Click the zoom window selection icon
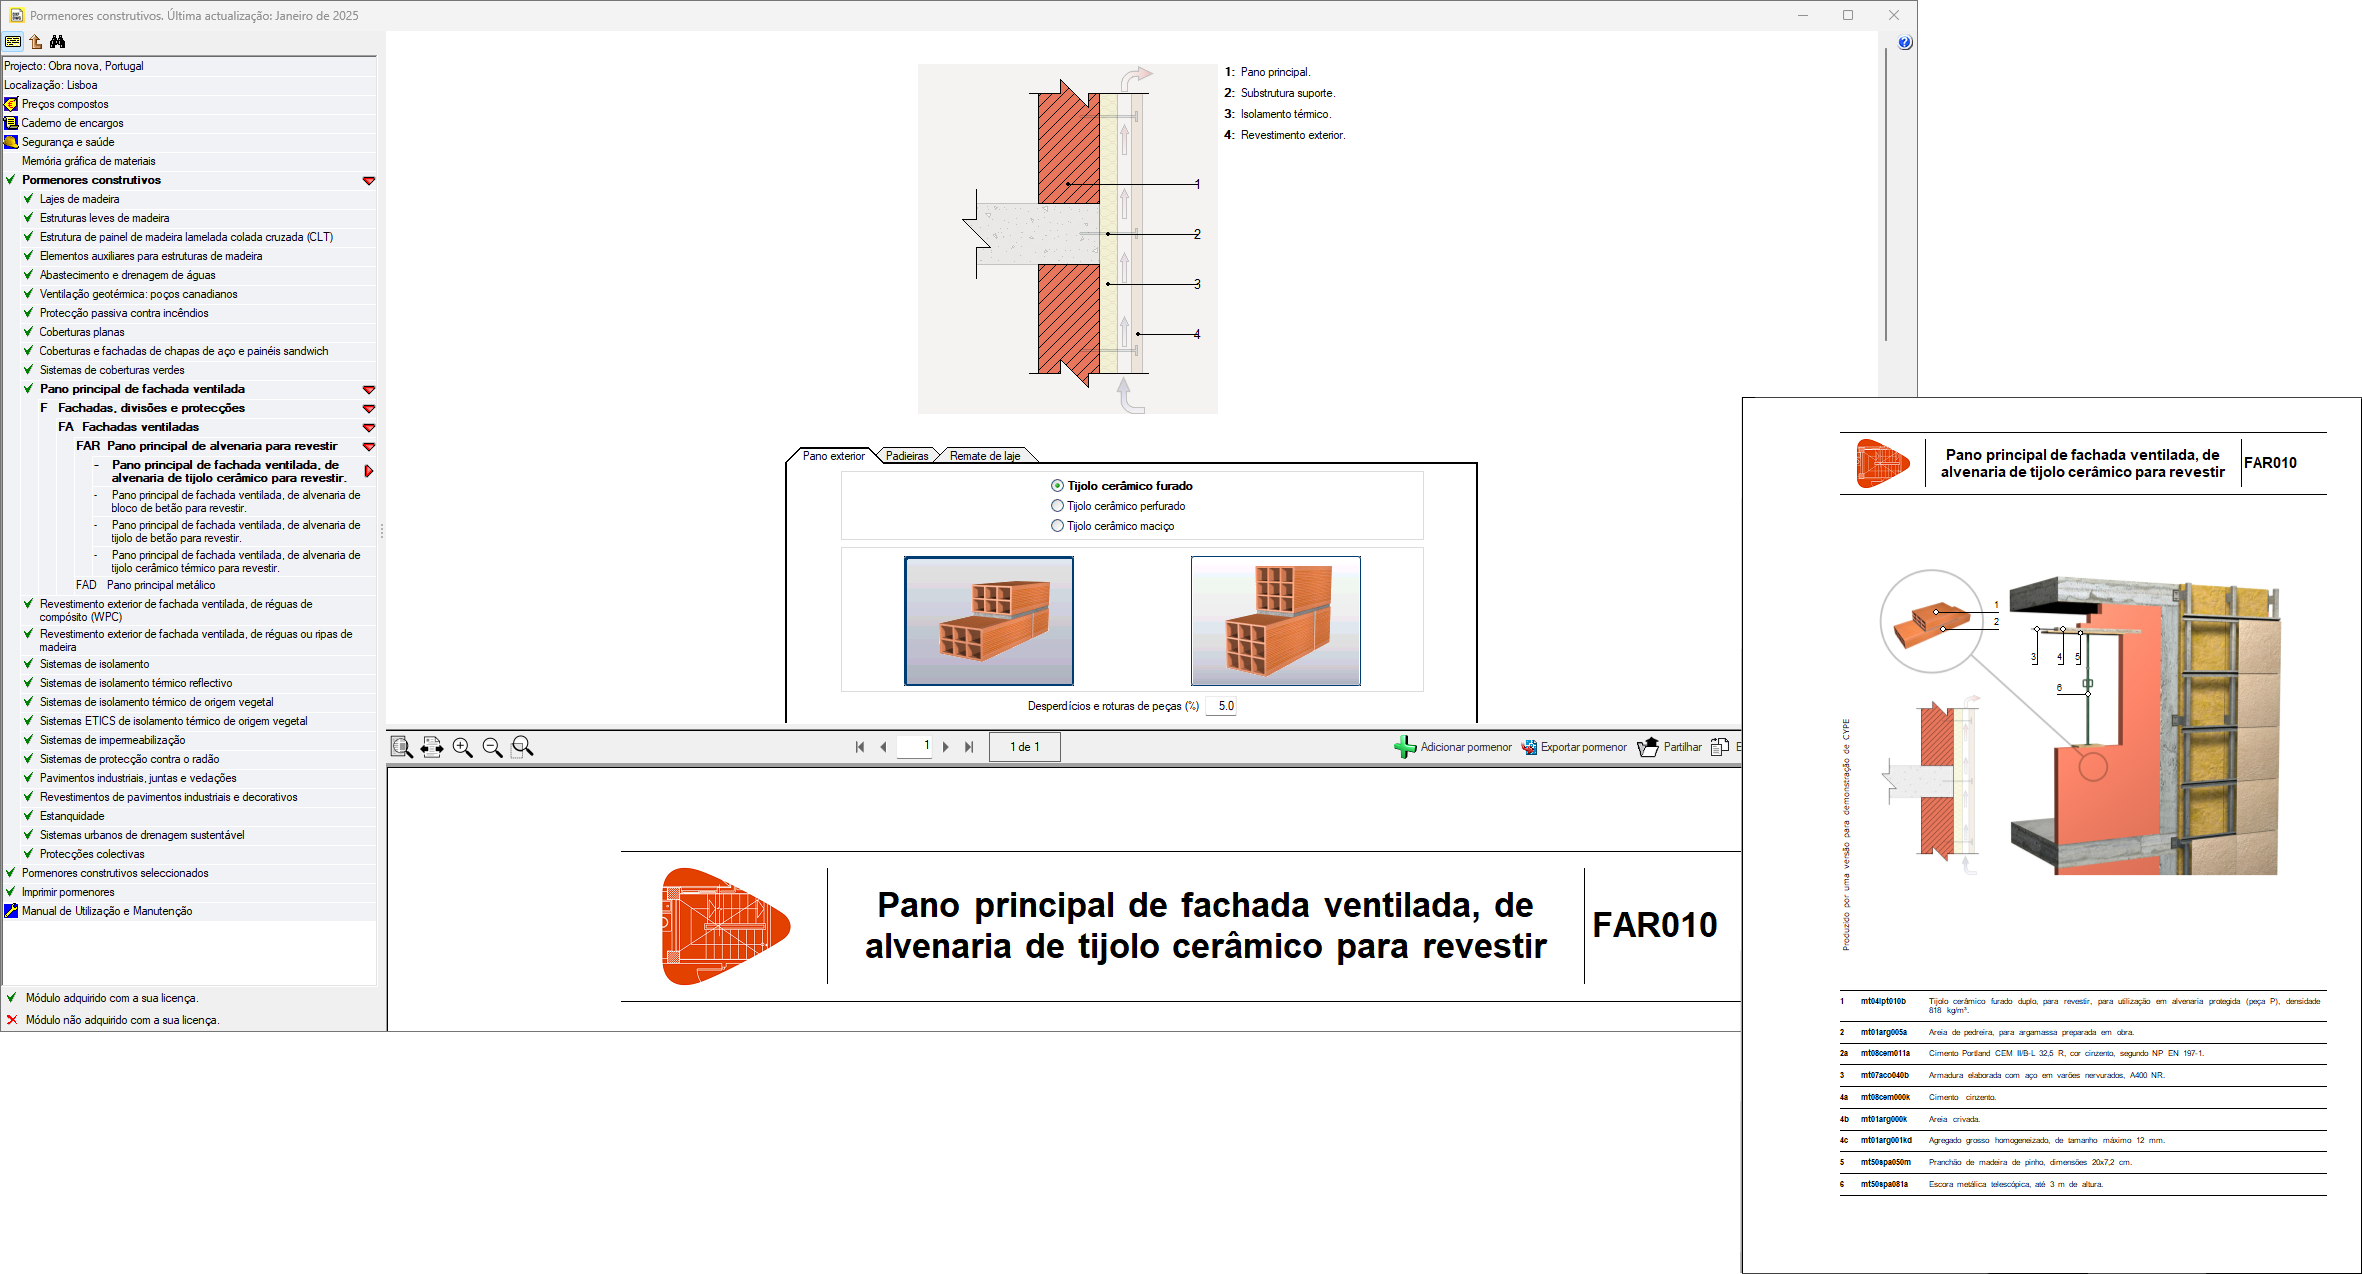 pos(522,747)
